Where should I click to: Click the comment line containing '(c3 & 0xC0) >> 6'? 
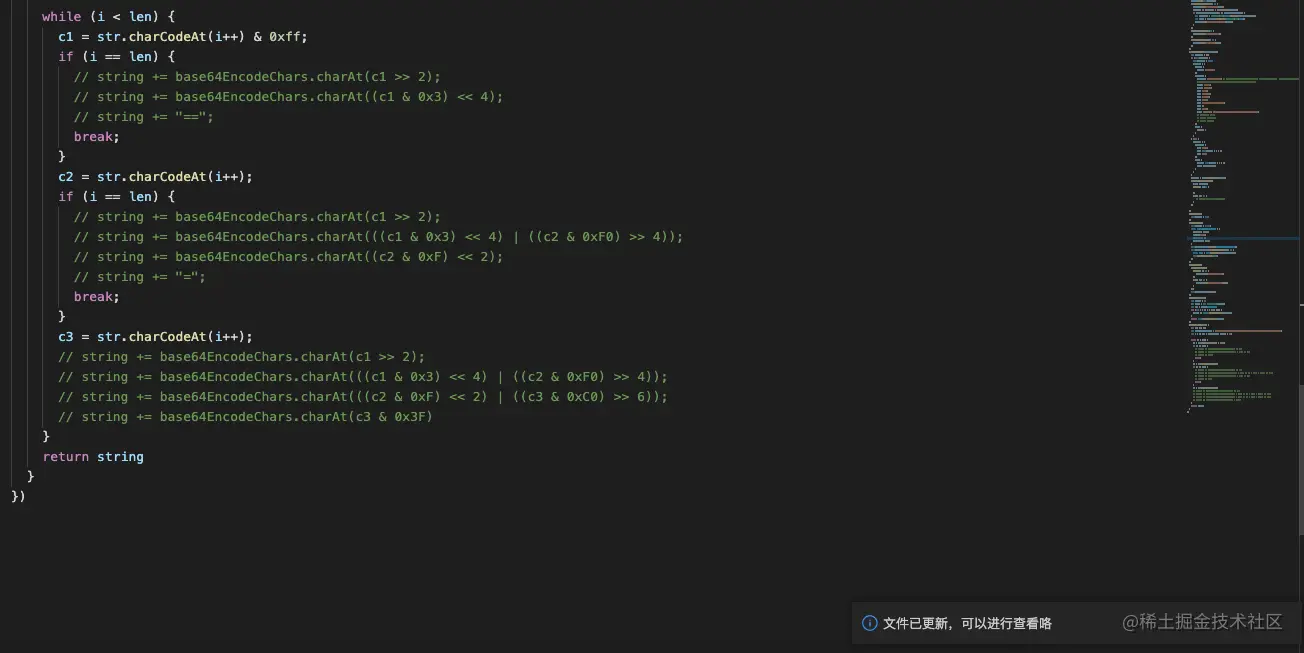pos(363,397)
